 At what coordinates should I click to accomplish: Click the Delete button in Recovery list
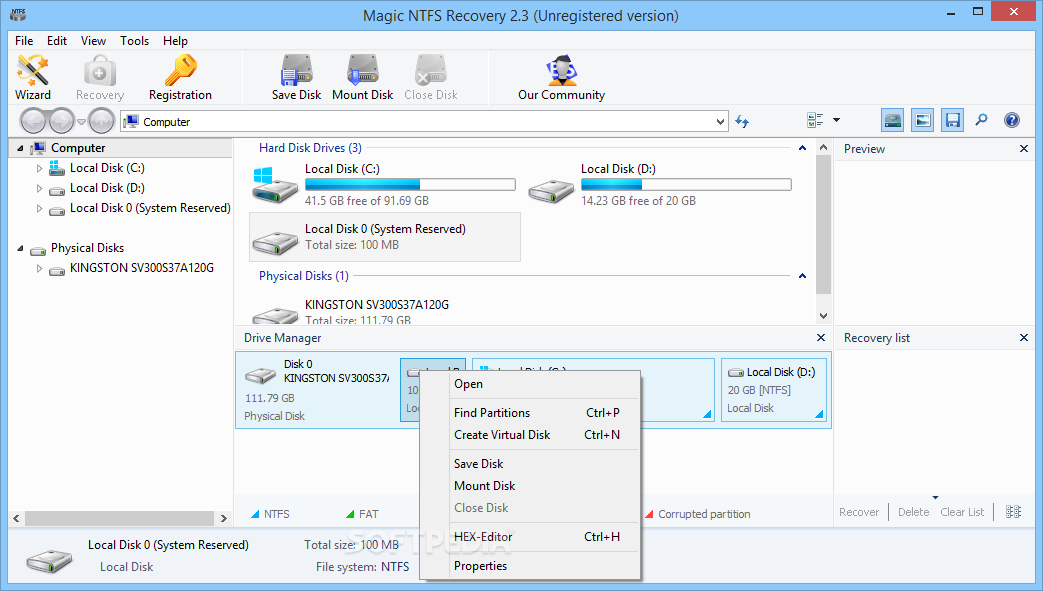pos(913,512)
